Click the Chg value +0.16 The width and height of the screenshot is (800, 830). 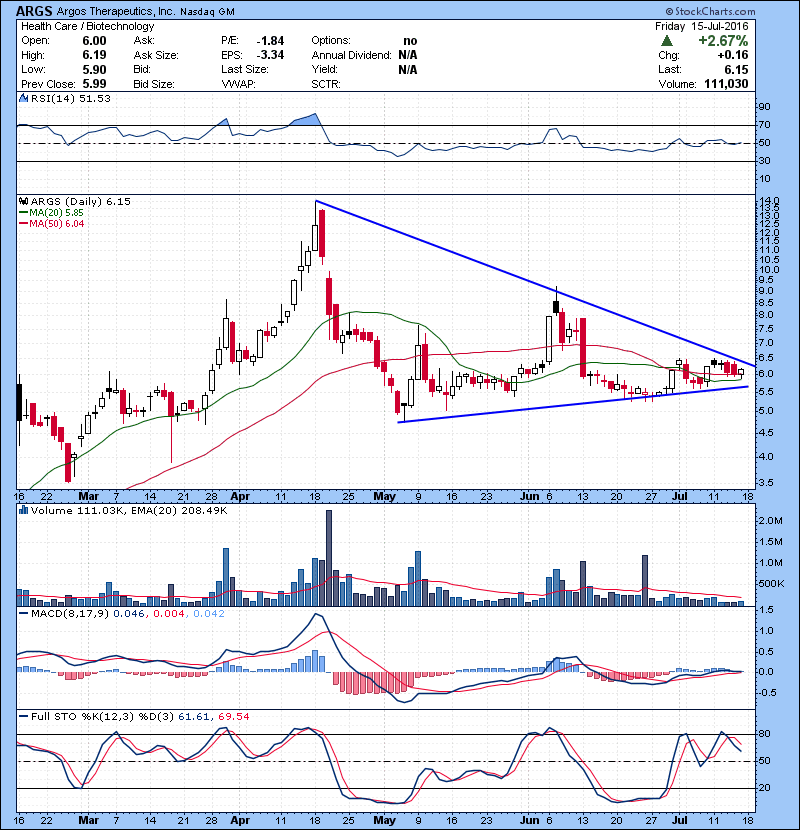pyautogui.click(x=733, y=55)
